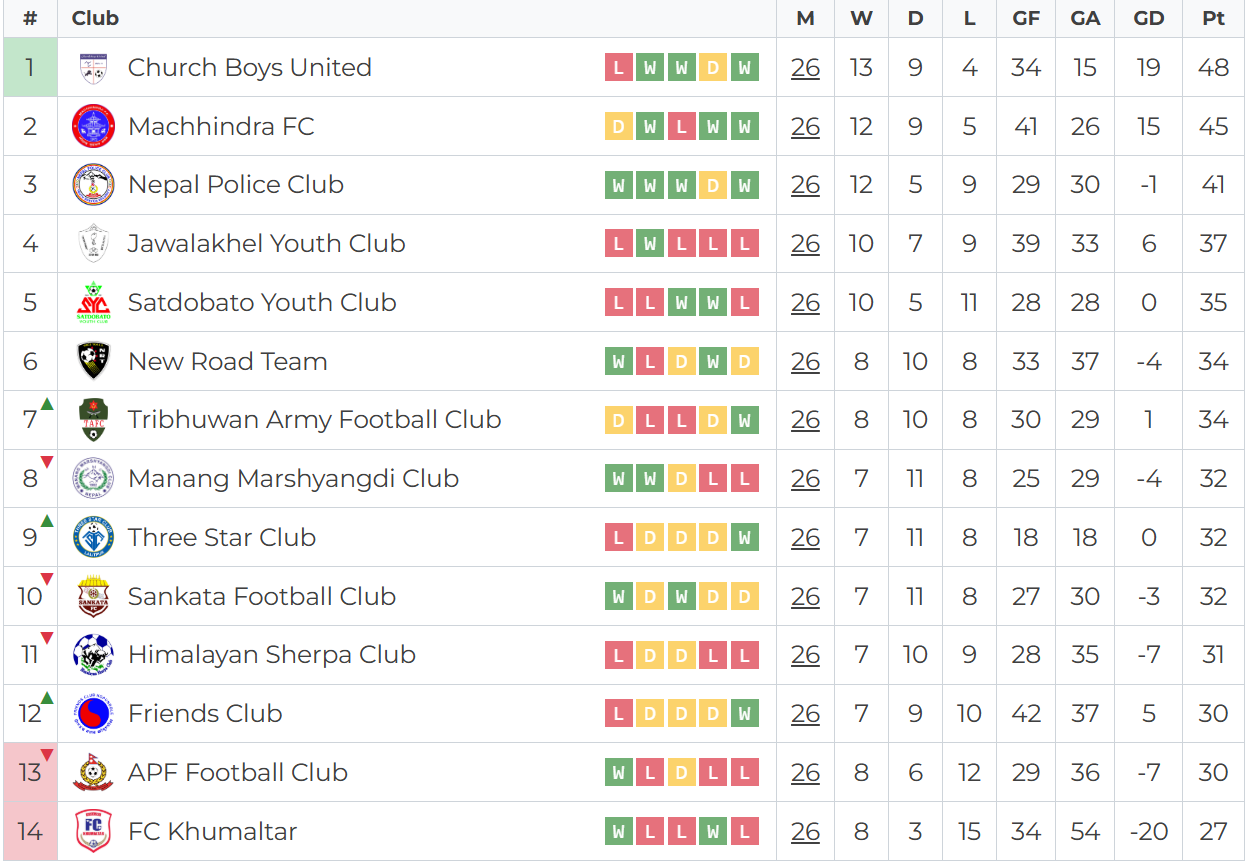Screen dimensions: 1245x865
Task: Click the Church Boys United club logo
Action: click(93, 68)
